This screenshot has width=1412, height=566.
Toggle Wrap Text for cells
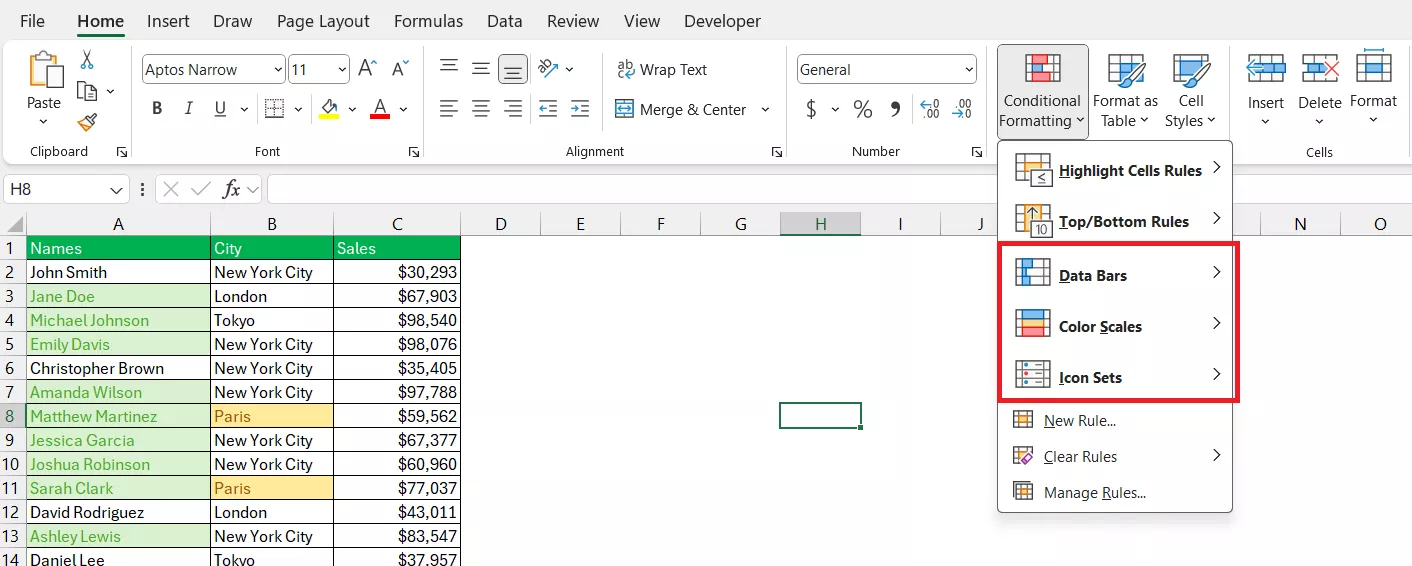[x=662, y=69]
